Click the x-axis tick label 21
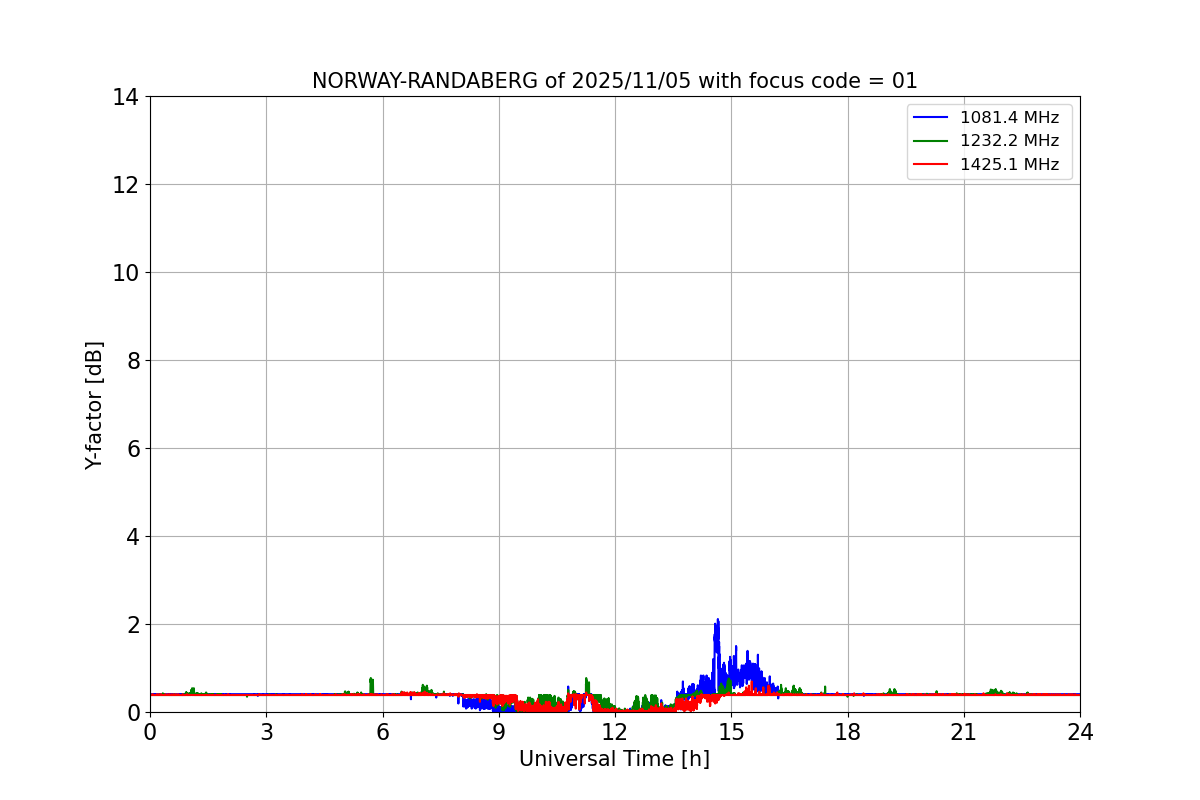This screenshot has height=800, width=1200. (x=964, y=733)
